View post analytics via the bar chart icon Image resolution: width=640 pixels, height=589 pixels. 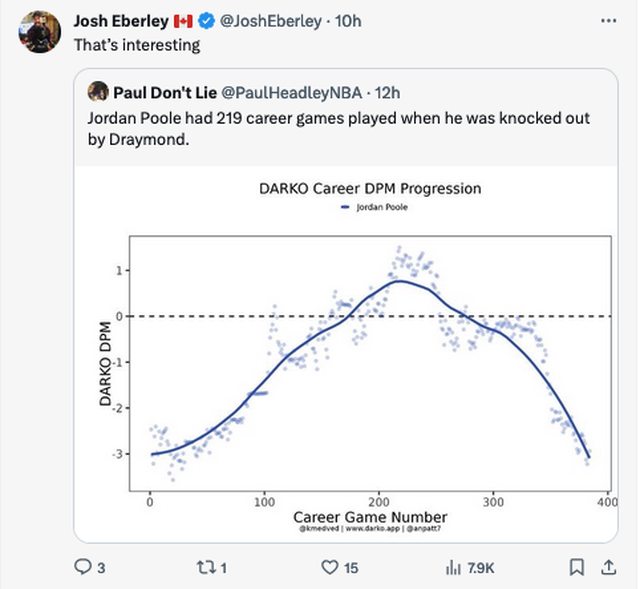(451, 568)
